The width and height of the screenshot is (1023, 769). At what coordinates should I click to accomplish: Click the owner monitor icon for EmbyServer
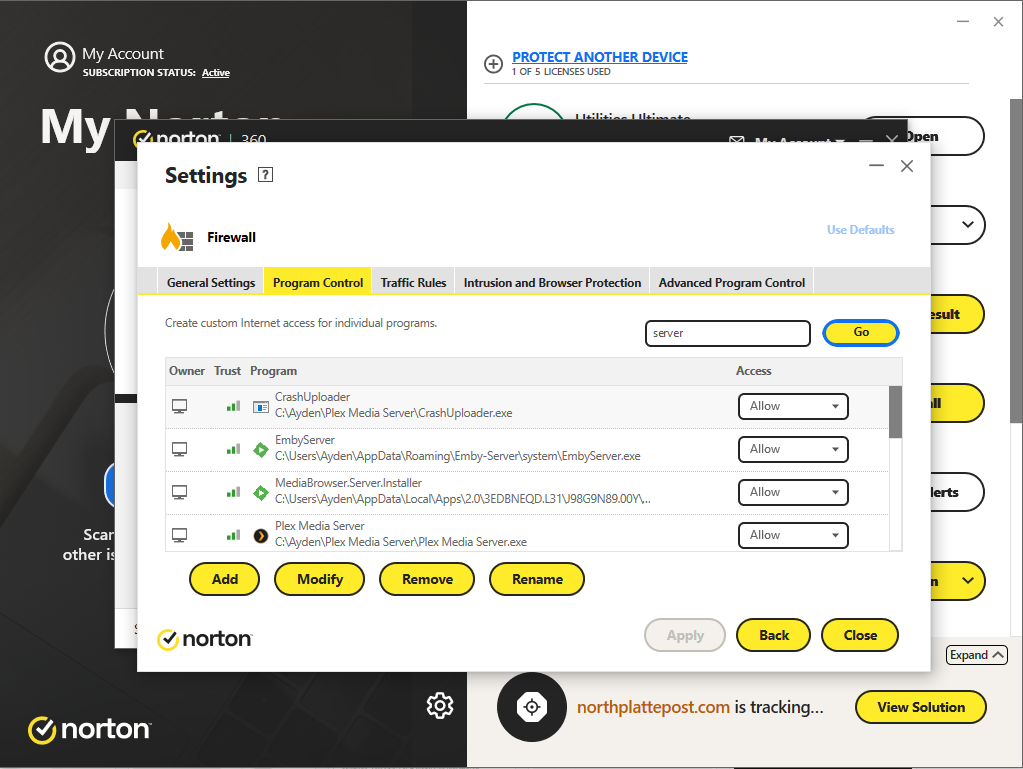(x=179, y=449)
